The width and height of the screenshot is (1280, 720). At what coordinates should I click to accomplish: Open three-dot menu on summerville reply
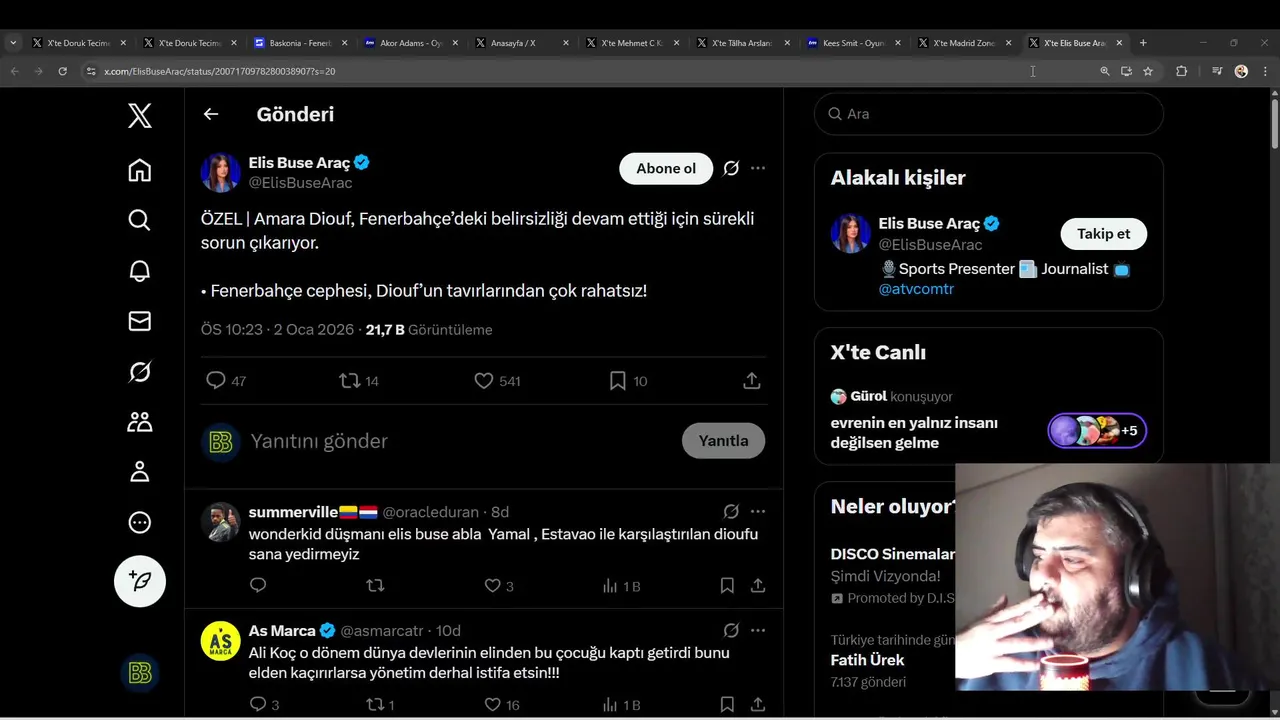pyautogui.click(x=758, y=511)
